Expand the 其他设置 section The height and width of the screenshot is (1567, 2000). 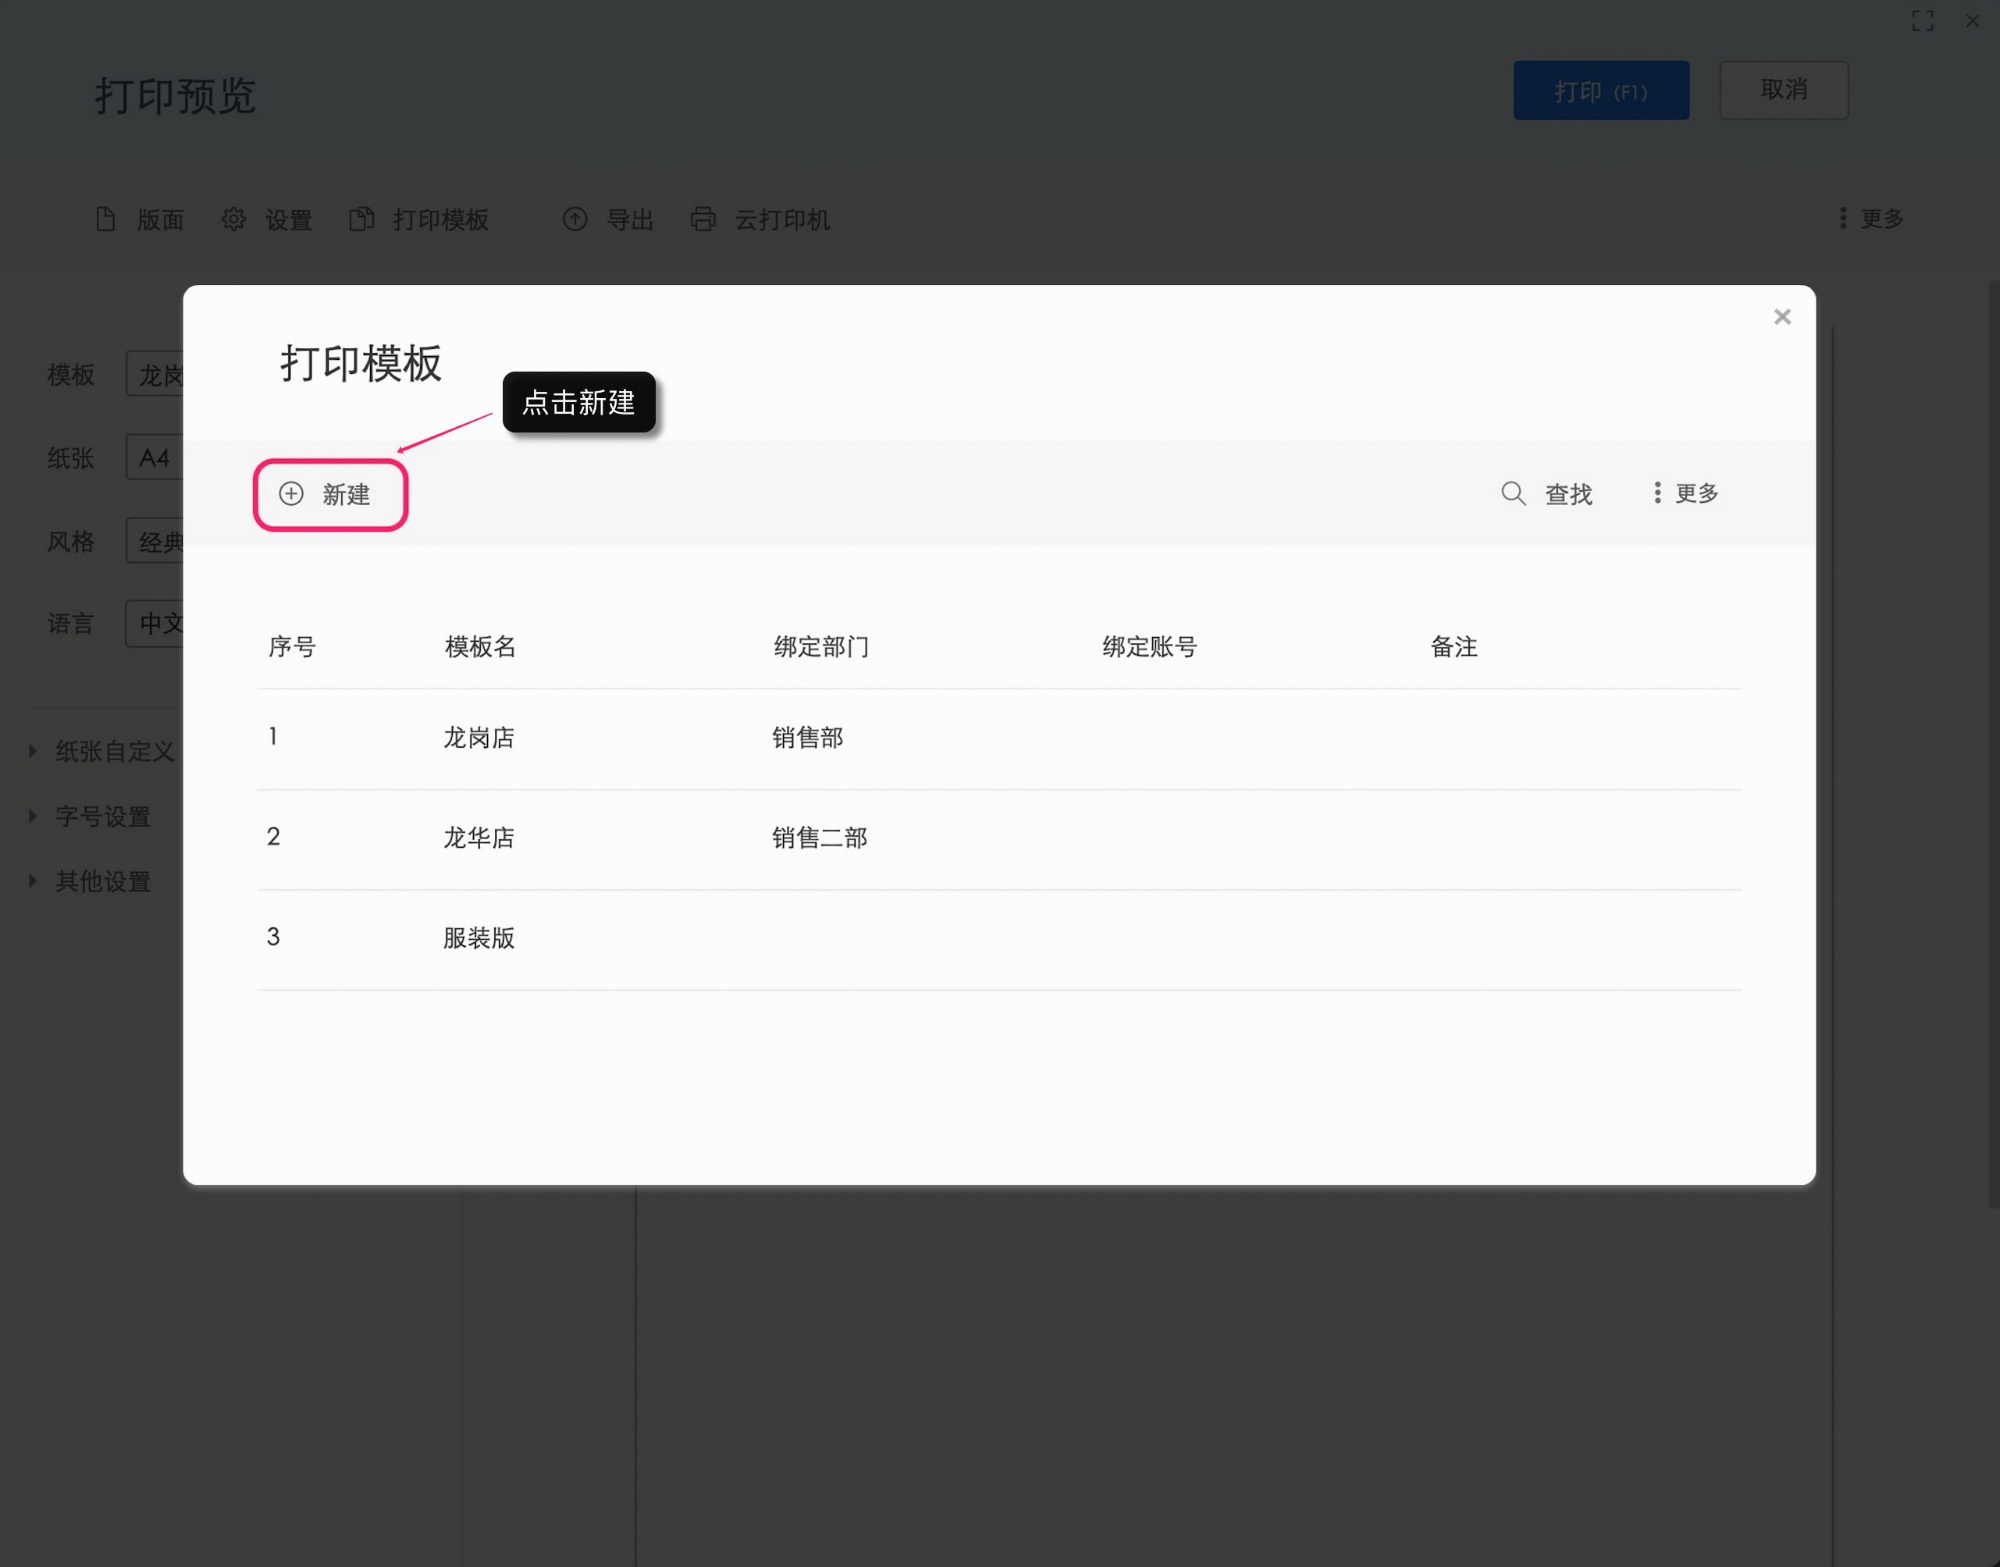[x=103, y=881]
